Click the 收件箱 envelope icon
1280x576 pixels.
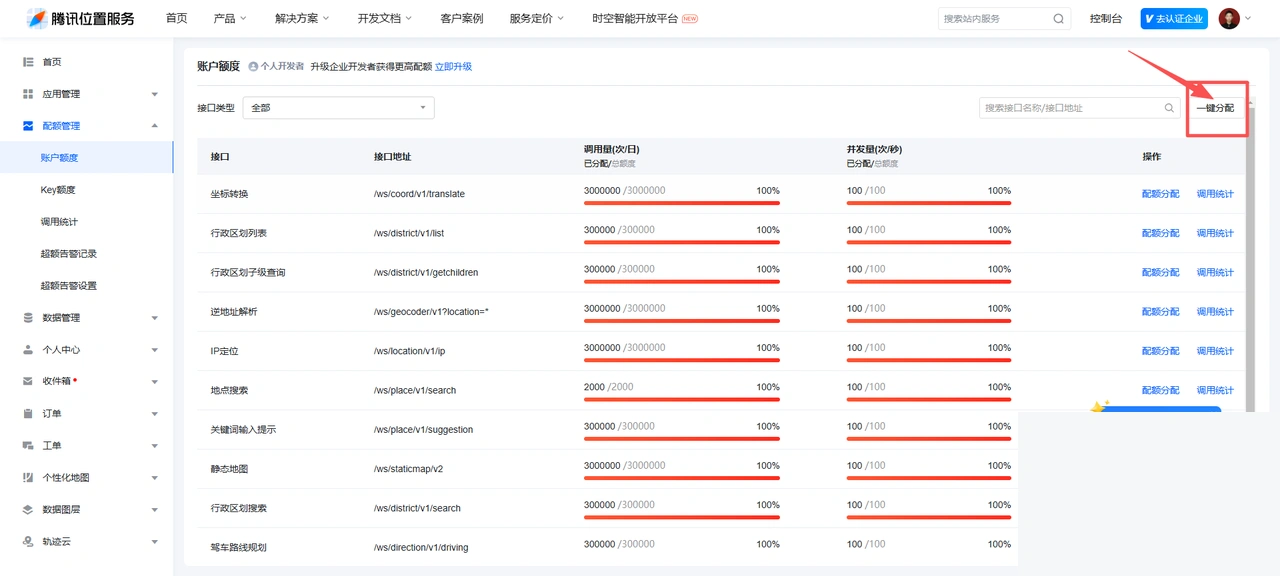tap(28, 382)
